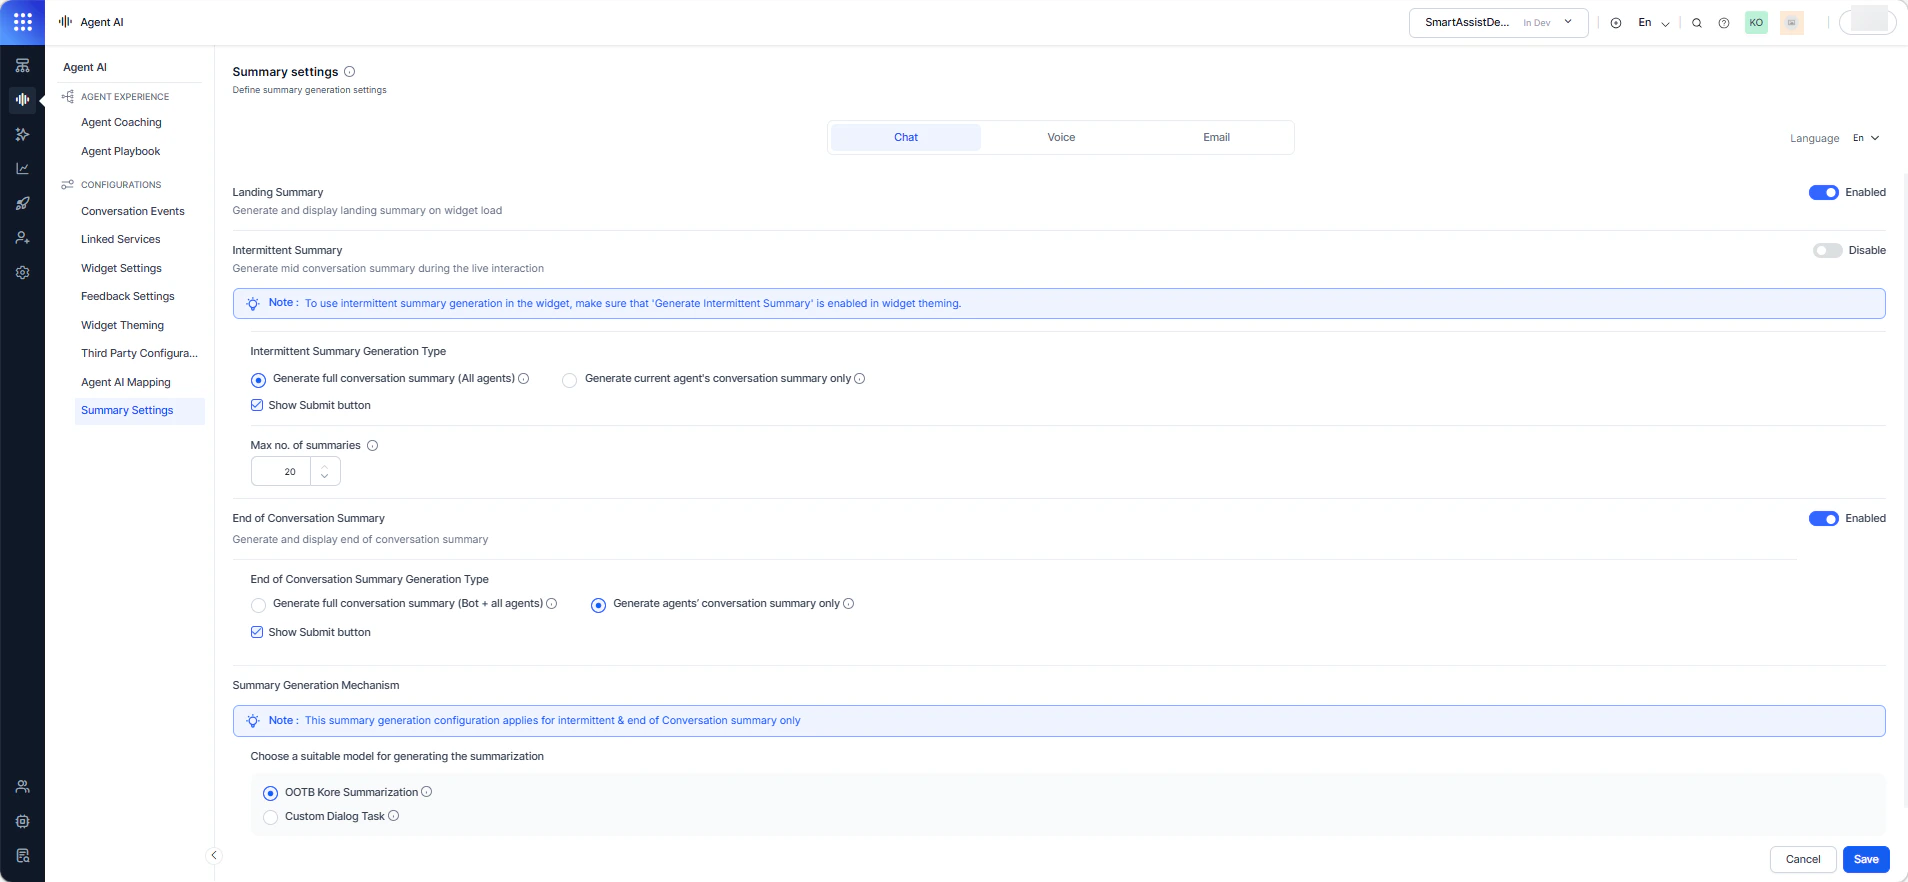Open the page Language En dropdown
This screenshot has width=1908, height=882.
point(1866,138)
